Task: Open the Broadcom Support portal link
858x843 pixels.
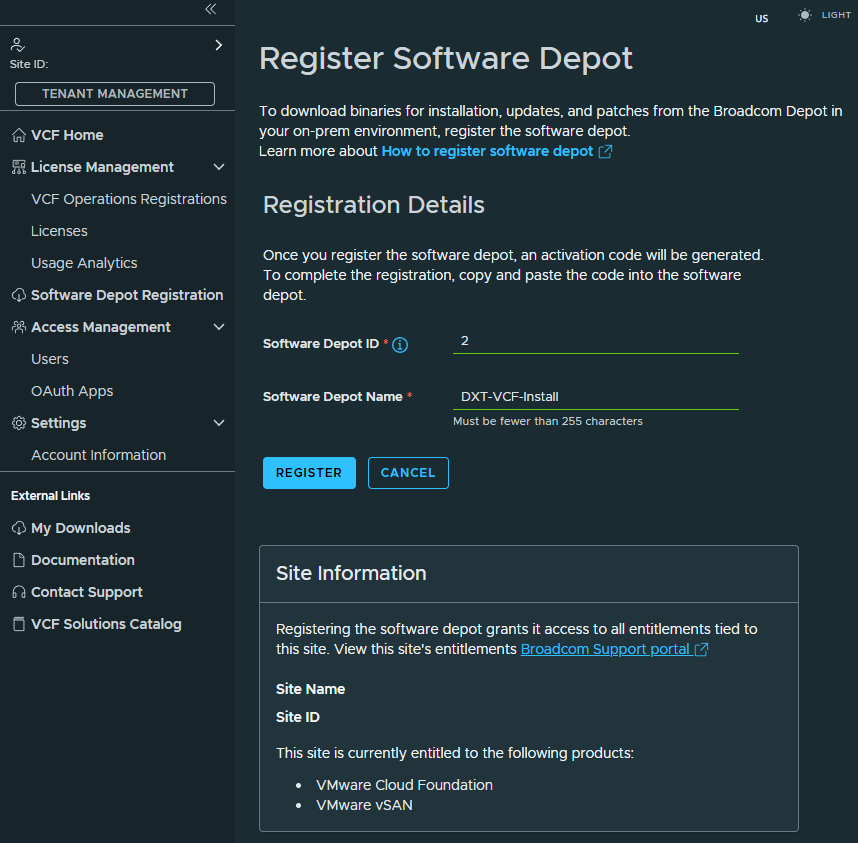Action: [605, 649]
